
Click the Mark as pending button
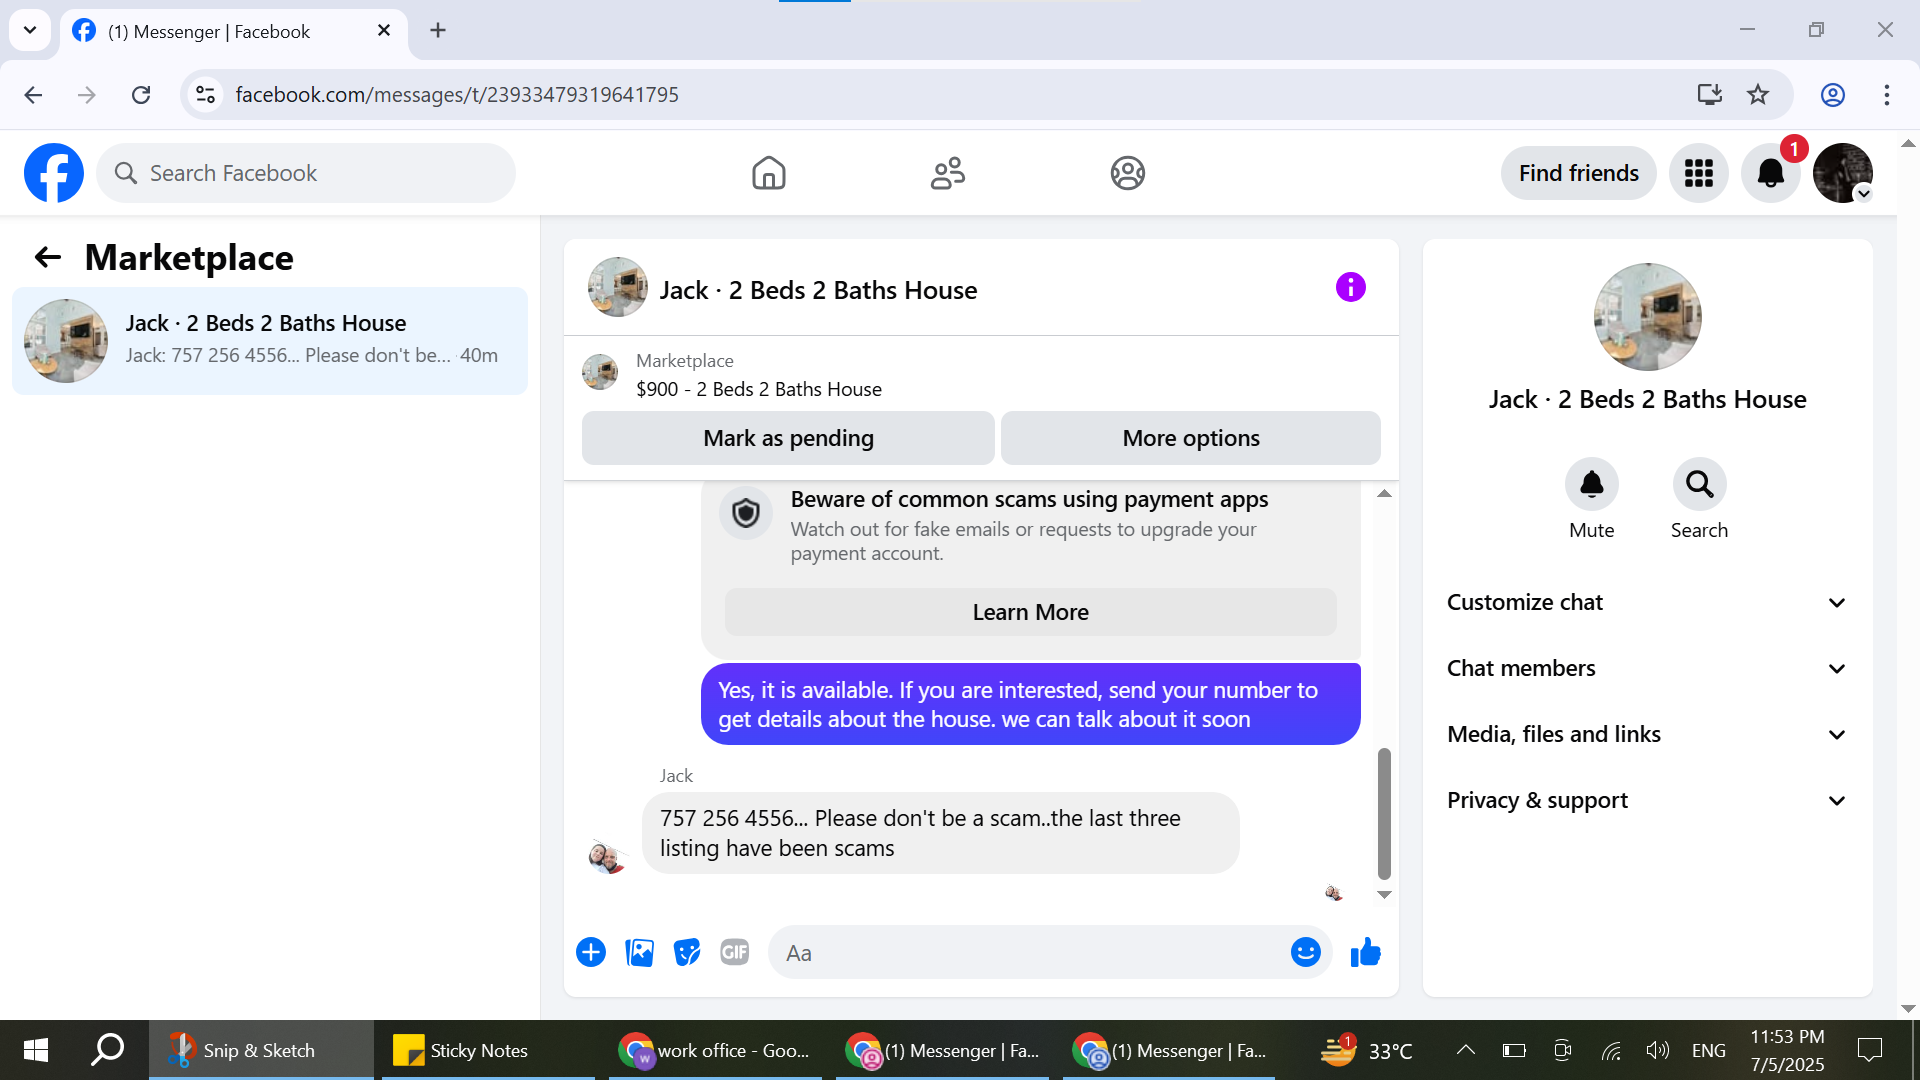click(788, 438)
